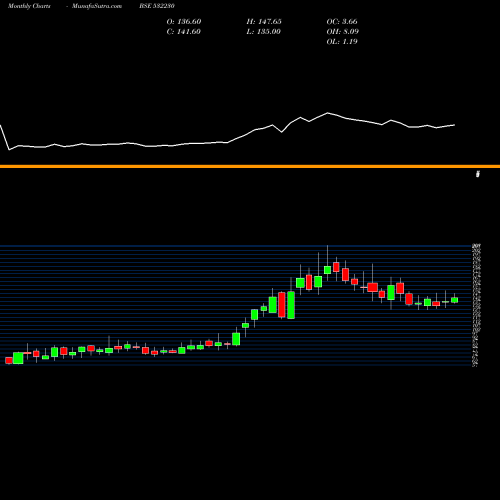Click the BSE 532230 symbol text
This screenshot has height=500, width=500.
157,6
